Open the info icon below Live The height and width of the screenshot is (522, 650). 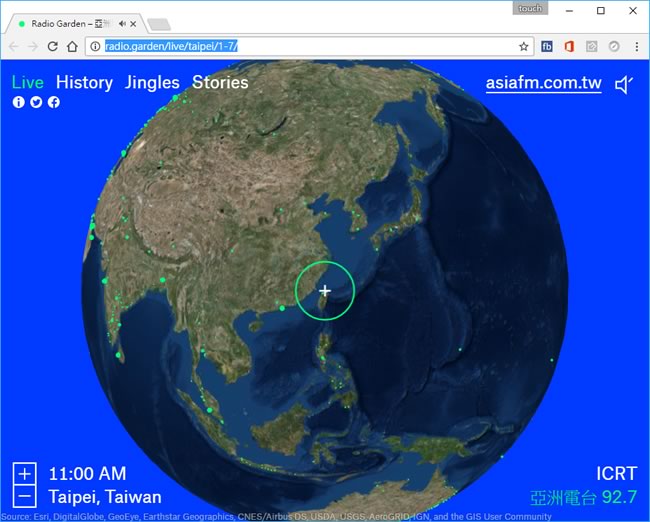[18, 103]
